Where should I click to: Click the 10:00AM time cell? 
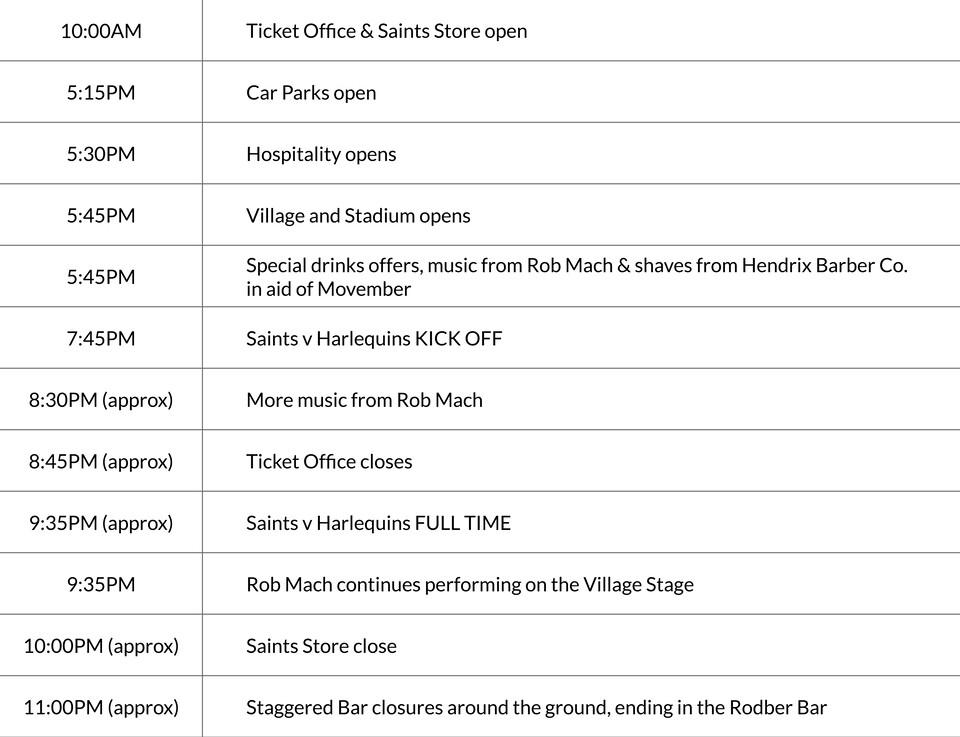click(101, 31)
